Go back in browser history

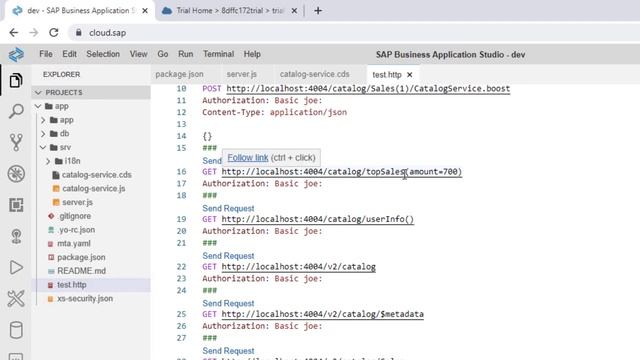tap(13, 33)
